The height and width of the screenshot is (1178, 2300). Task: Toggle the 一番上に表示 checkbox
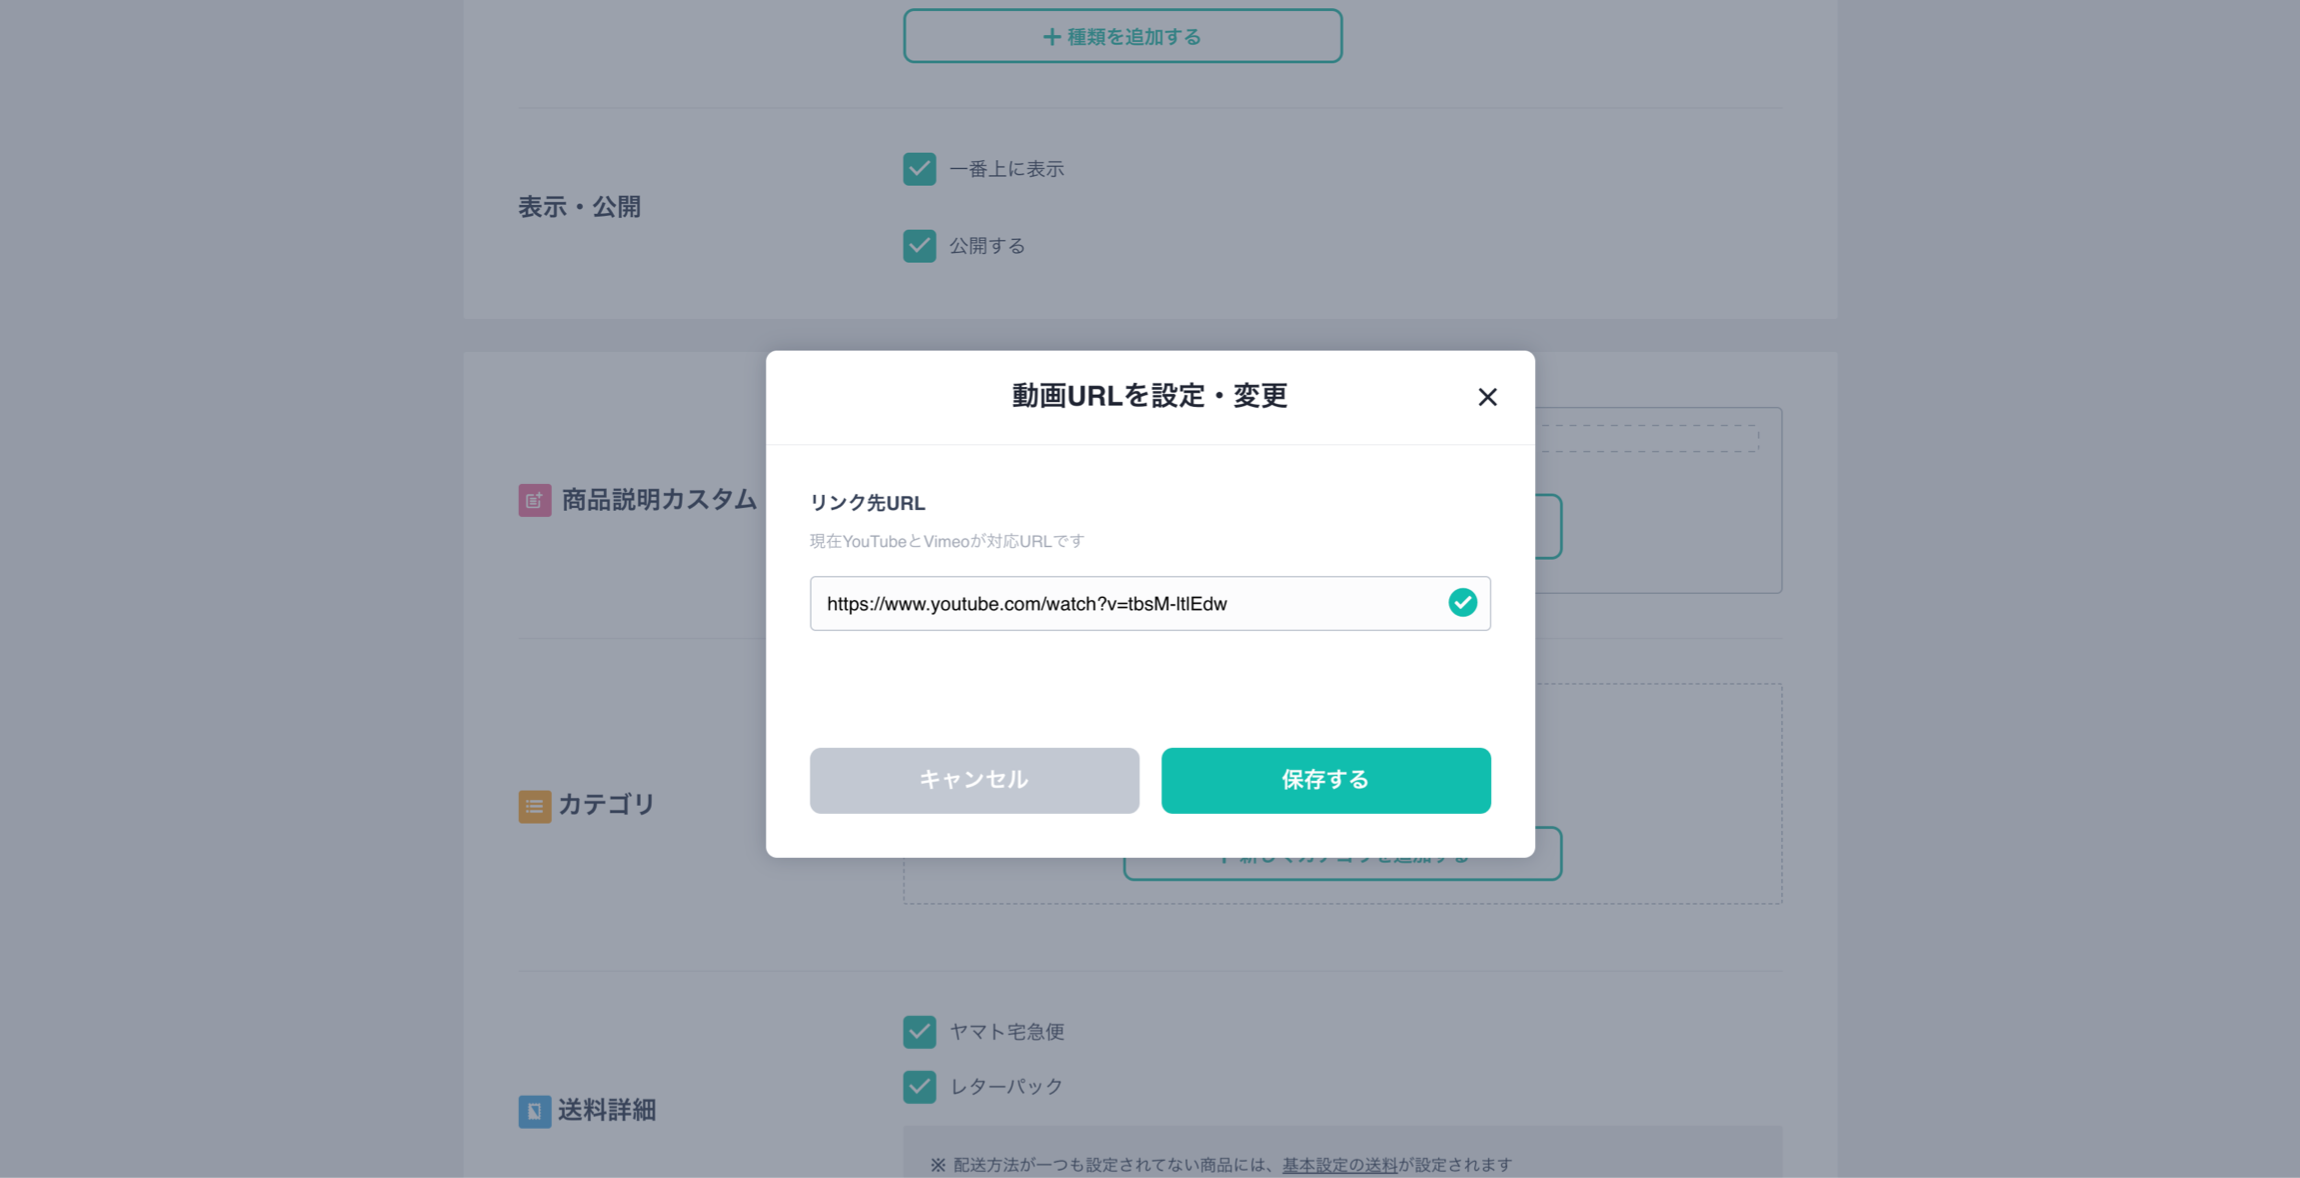tap(919, 169)
